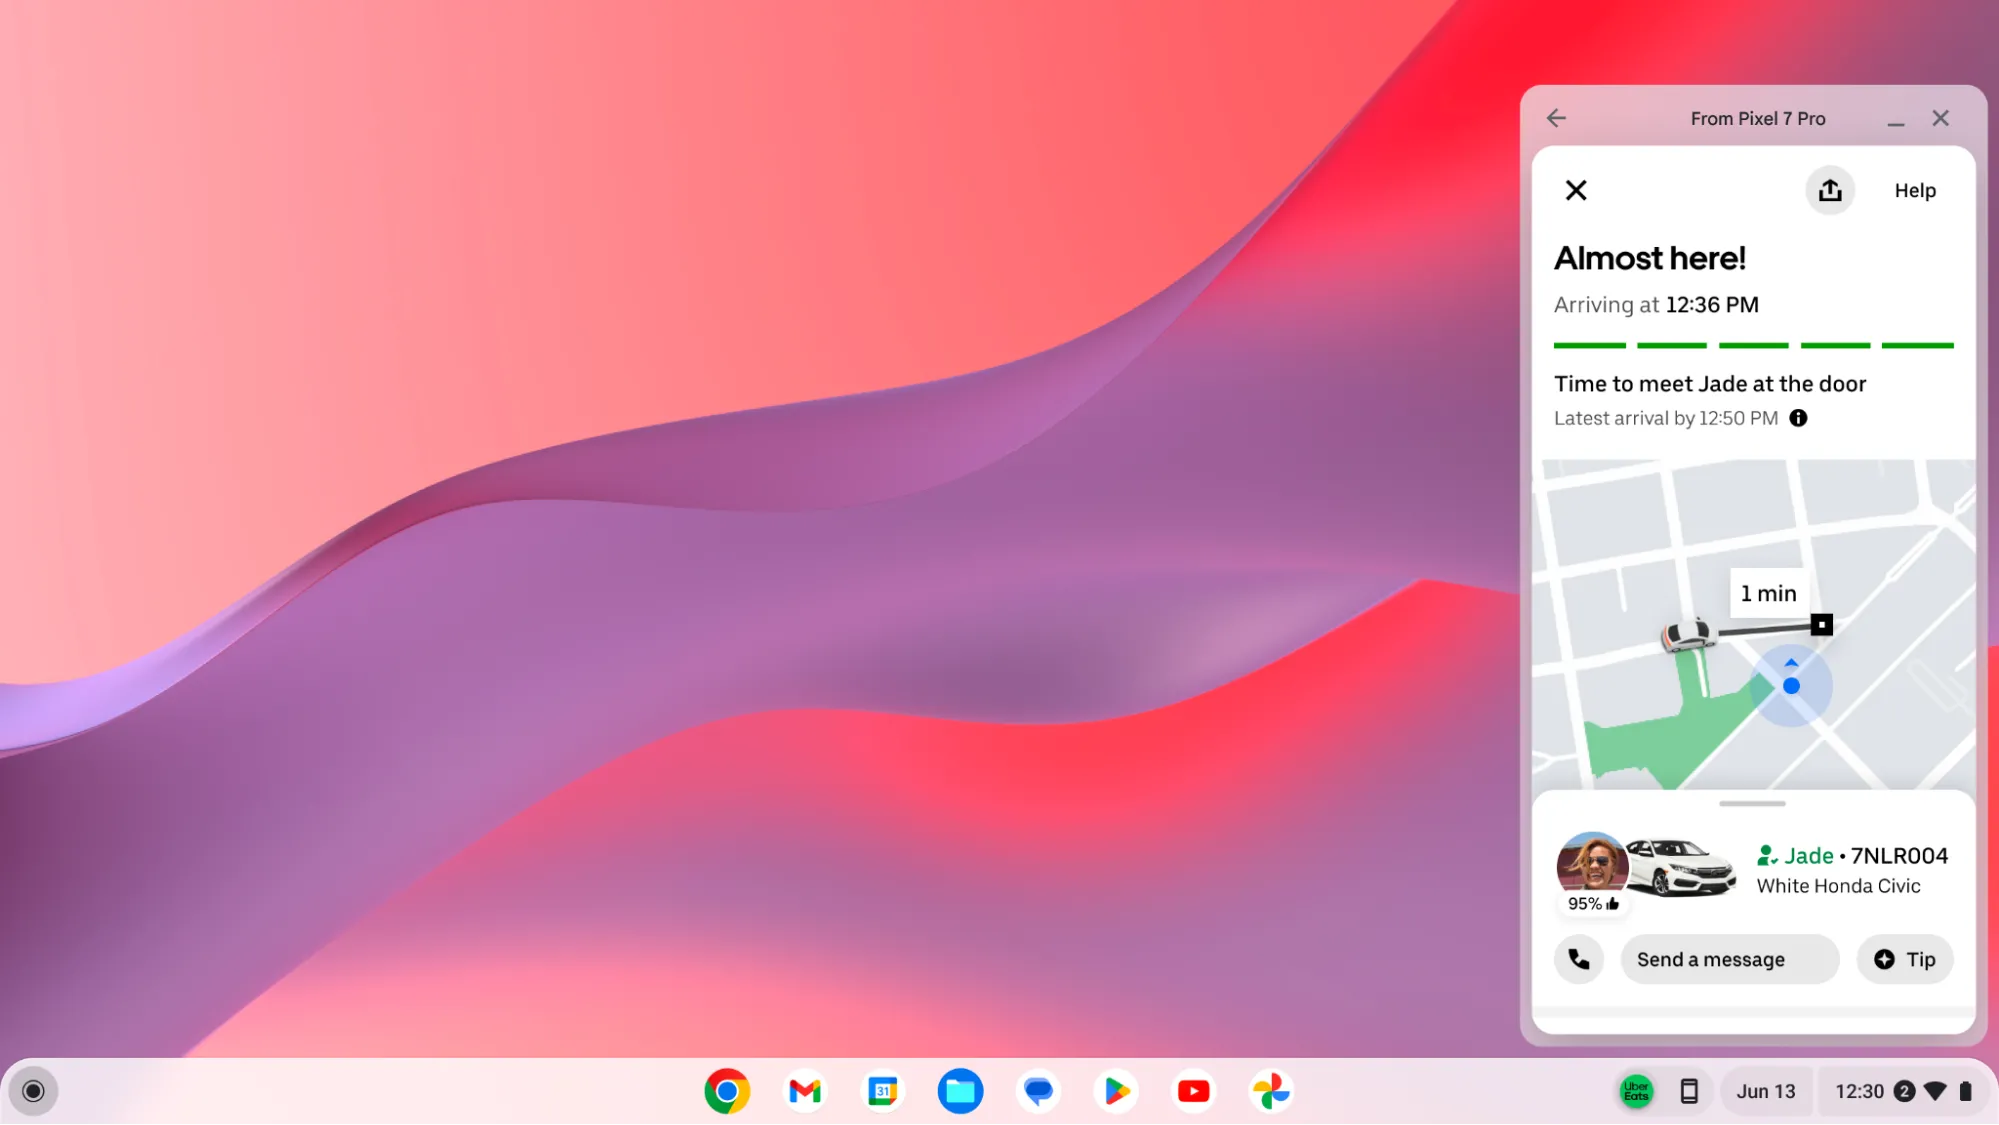The height and width of the screenshot is (1125, 1999).
Task: Open Google Messages from the shelf
Action: 1038,1091
